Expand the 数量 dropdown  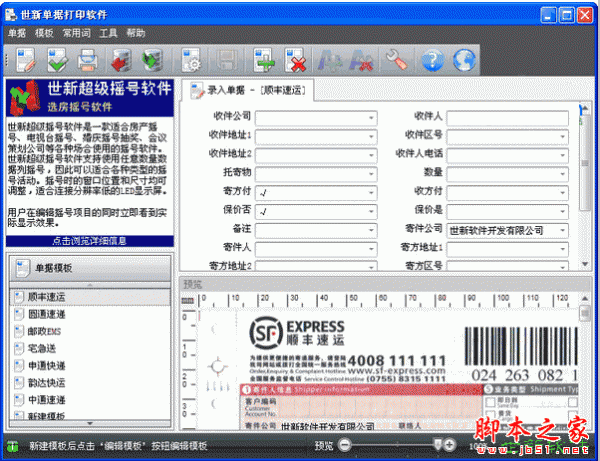pyautogui.click(x=562, y=174)
